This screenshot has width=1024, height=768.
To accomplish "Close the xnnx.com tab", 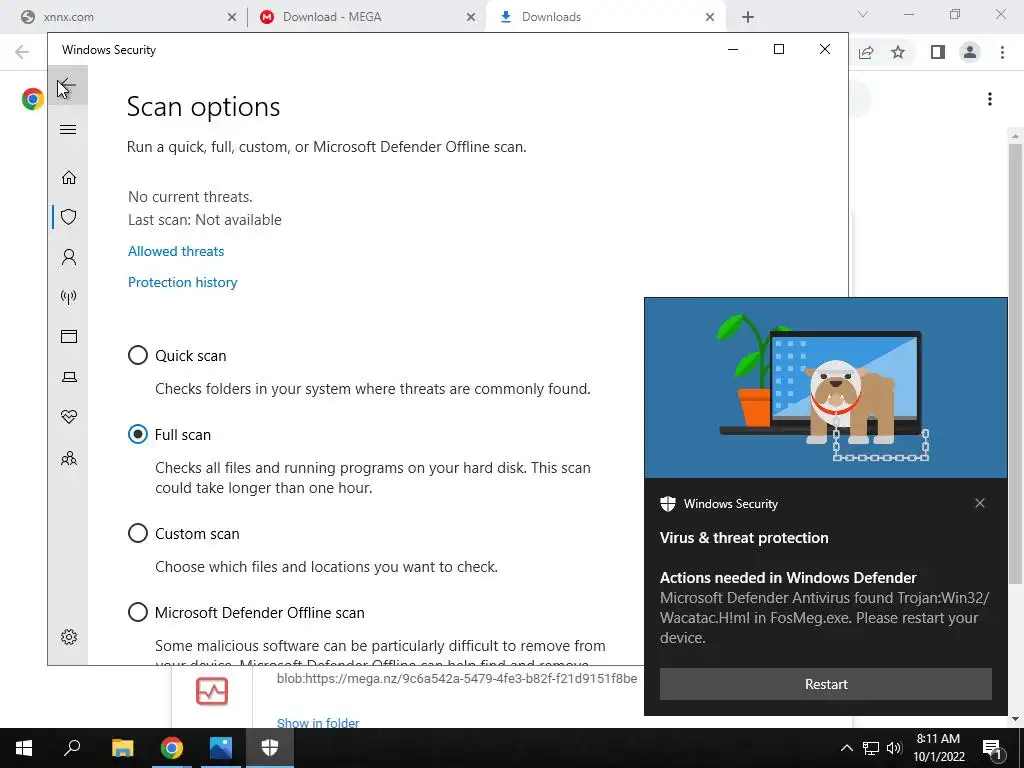I will coord(232,17).
